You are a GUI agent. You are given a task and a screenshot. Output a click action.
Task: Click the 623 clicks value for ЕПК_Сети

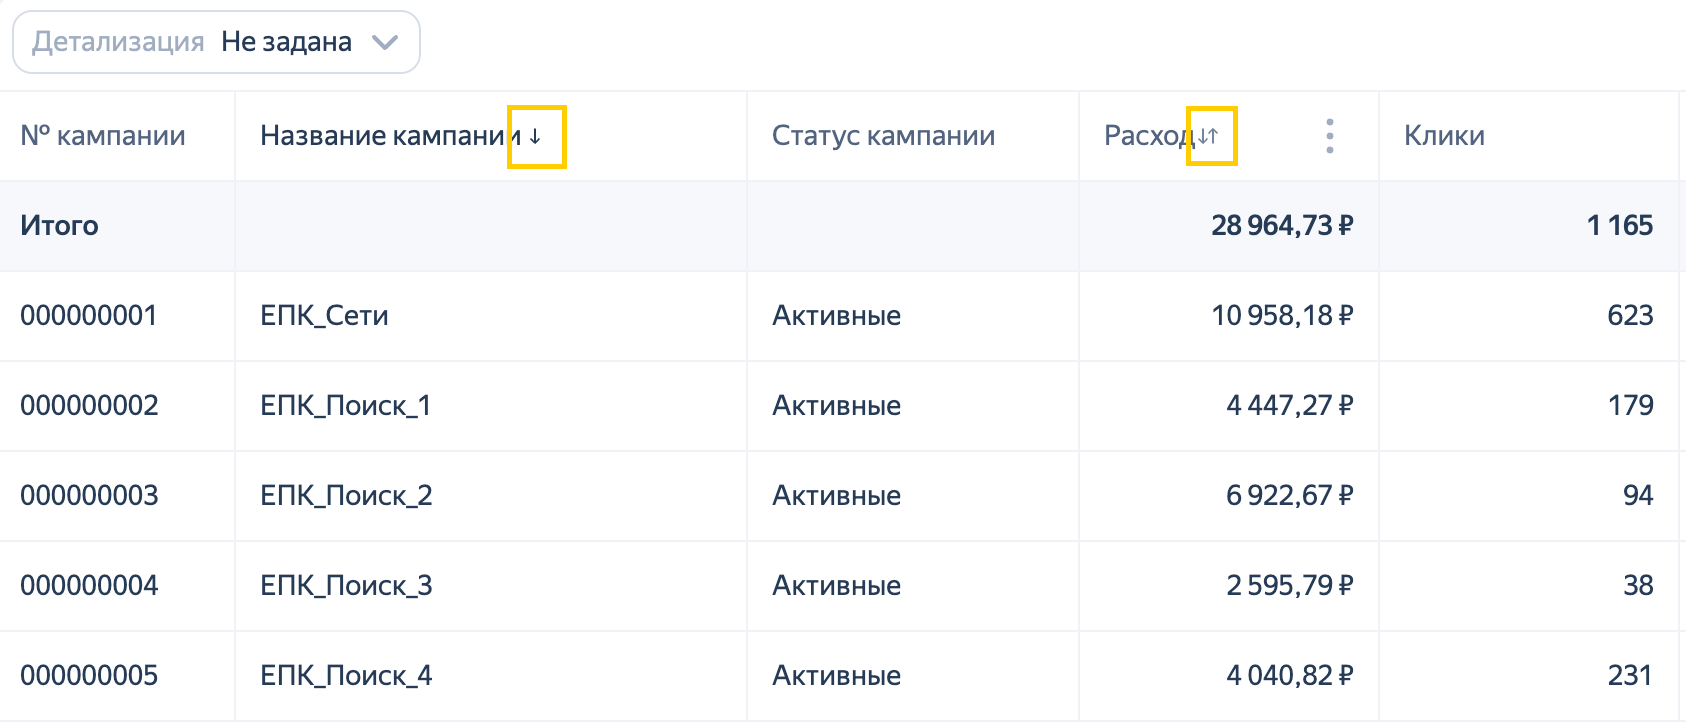click(x=1630, y=316)
